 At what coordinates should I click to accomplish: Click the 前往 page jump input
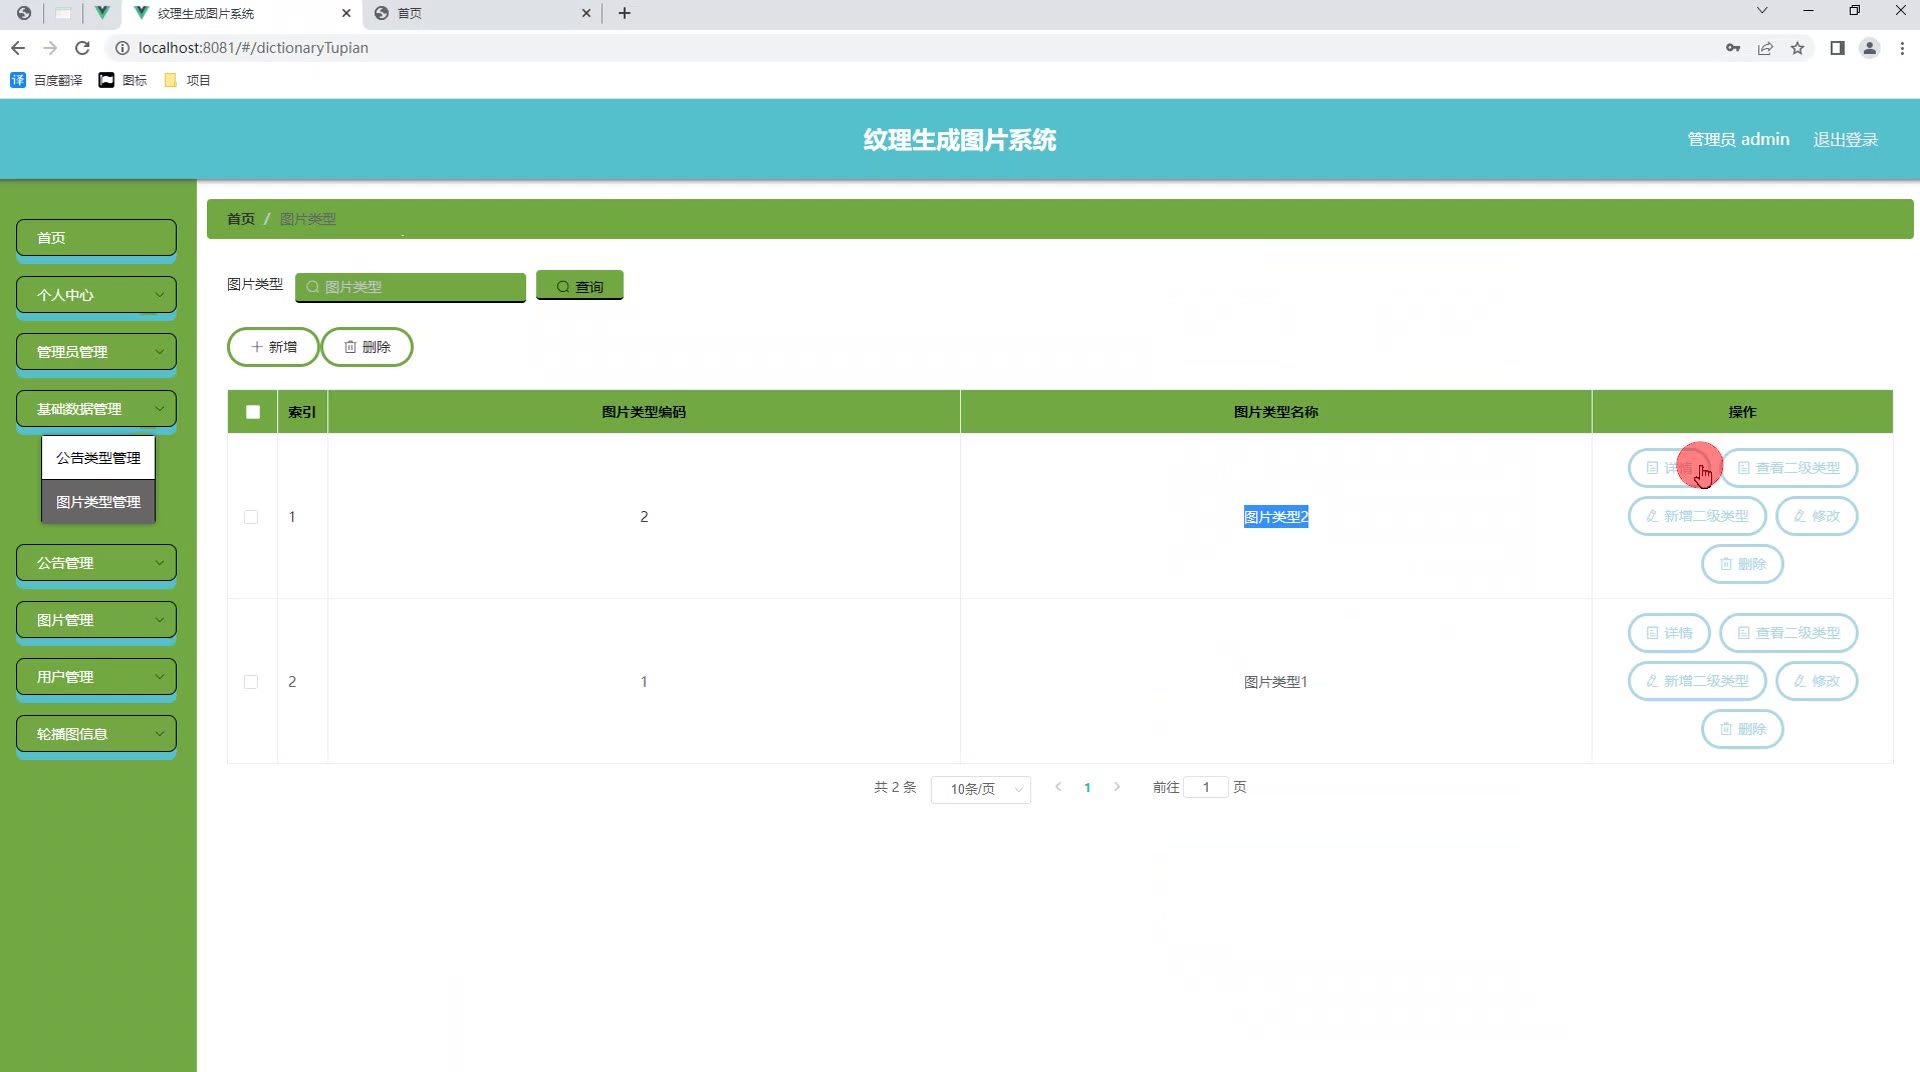coord(1206,788)
